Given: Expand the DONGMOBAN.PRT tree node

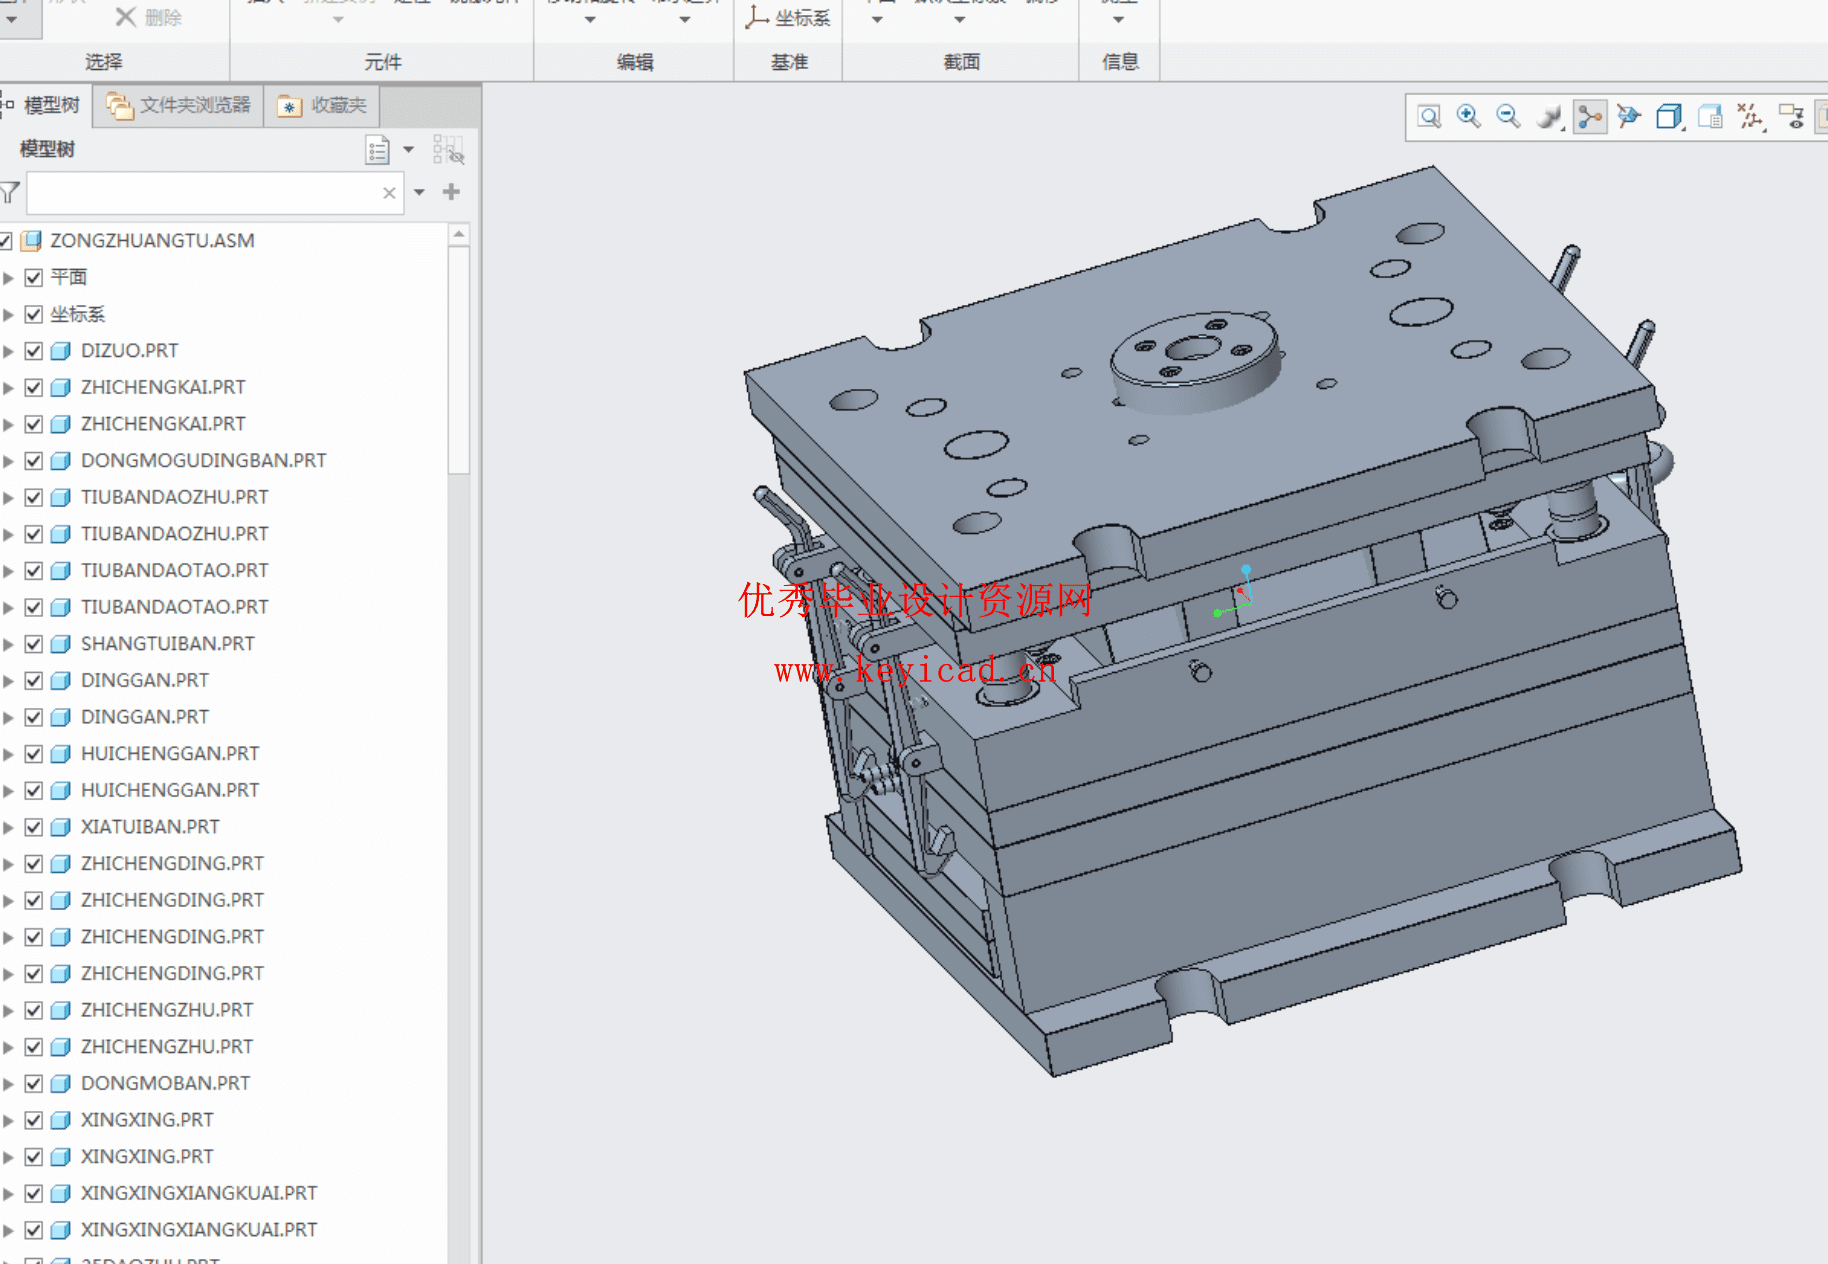Looking at the screenshot, I should pyautogui.click(x=9, y=1084).
